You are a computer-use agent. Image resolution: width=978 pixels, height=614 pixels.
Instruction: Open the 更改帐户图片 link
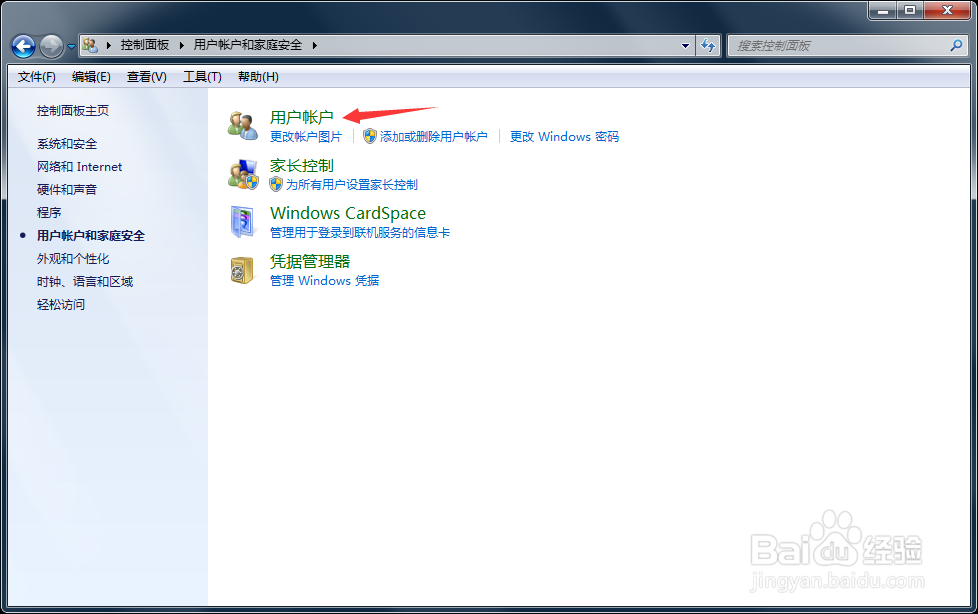308,137
